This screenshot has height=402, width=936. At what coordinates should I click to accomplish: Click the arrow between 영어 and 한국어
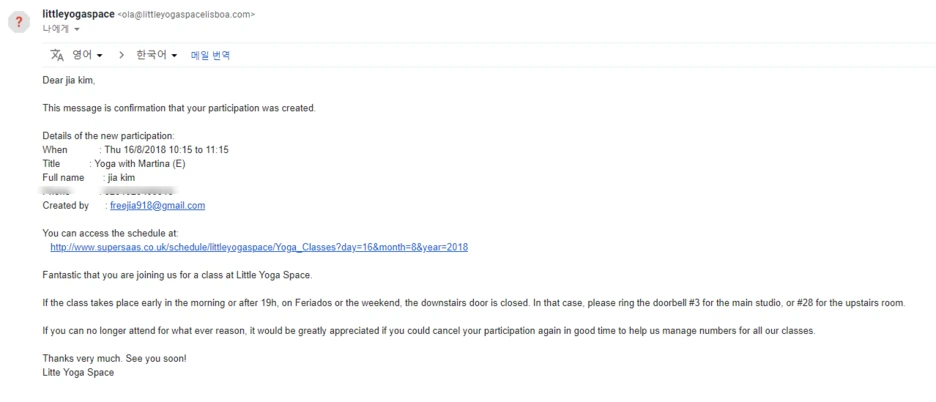(121, 55)
